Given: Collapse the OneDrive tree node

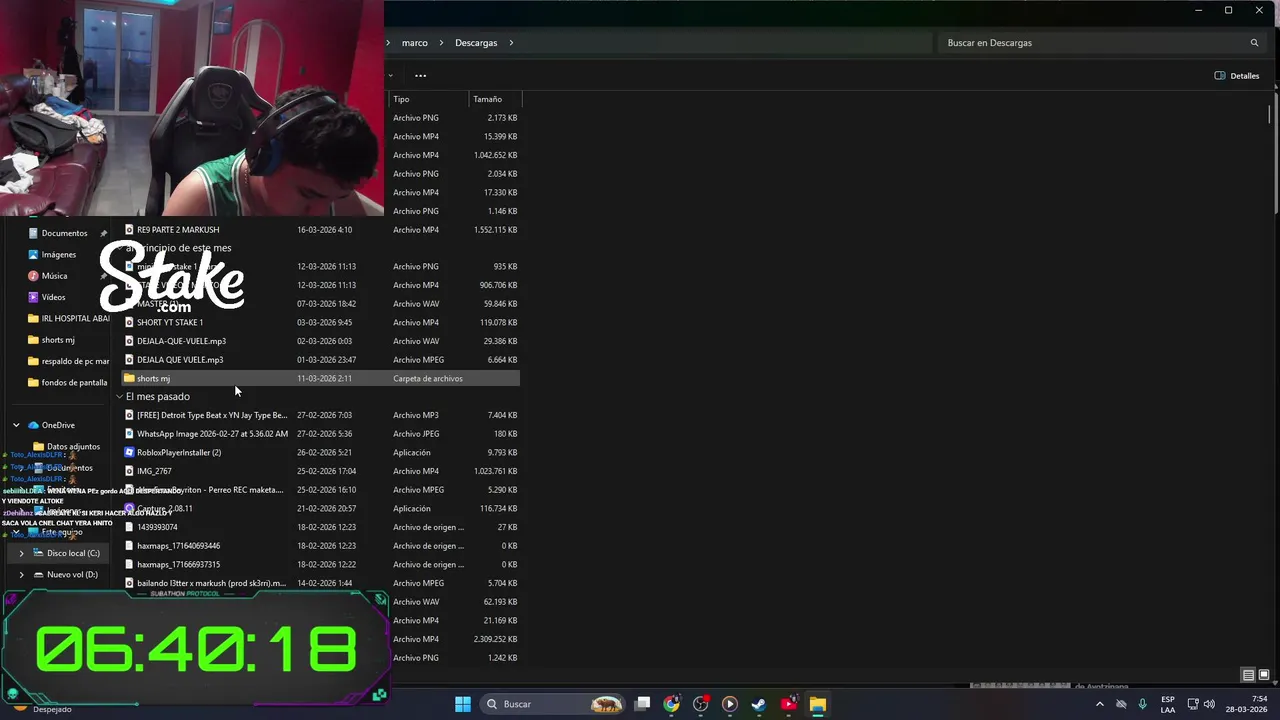Looking at the screenshot, I should (16, 425).
